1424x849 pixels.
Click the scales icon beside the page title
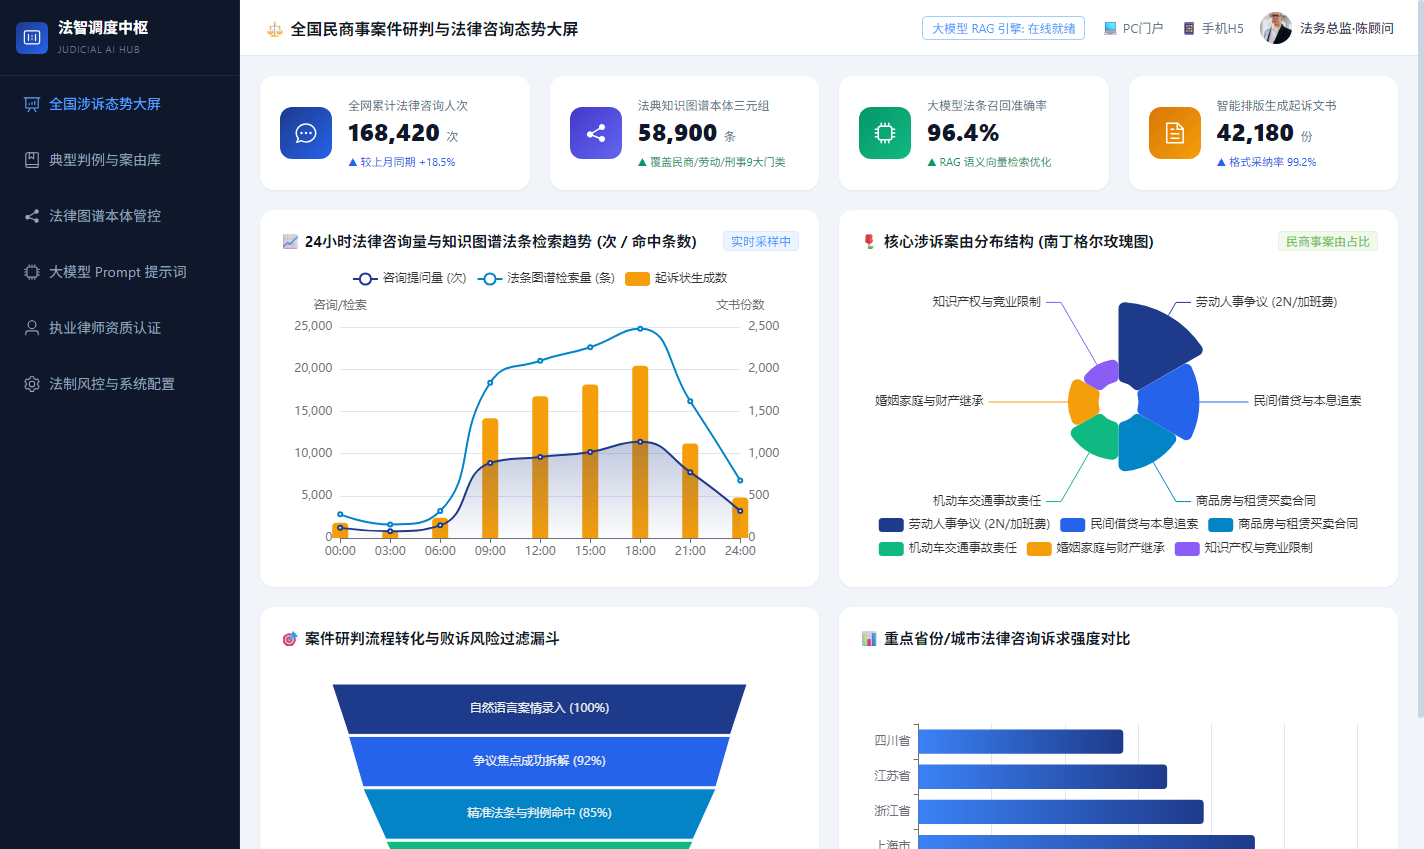pyautogui.click(x=275, y=29)
